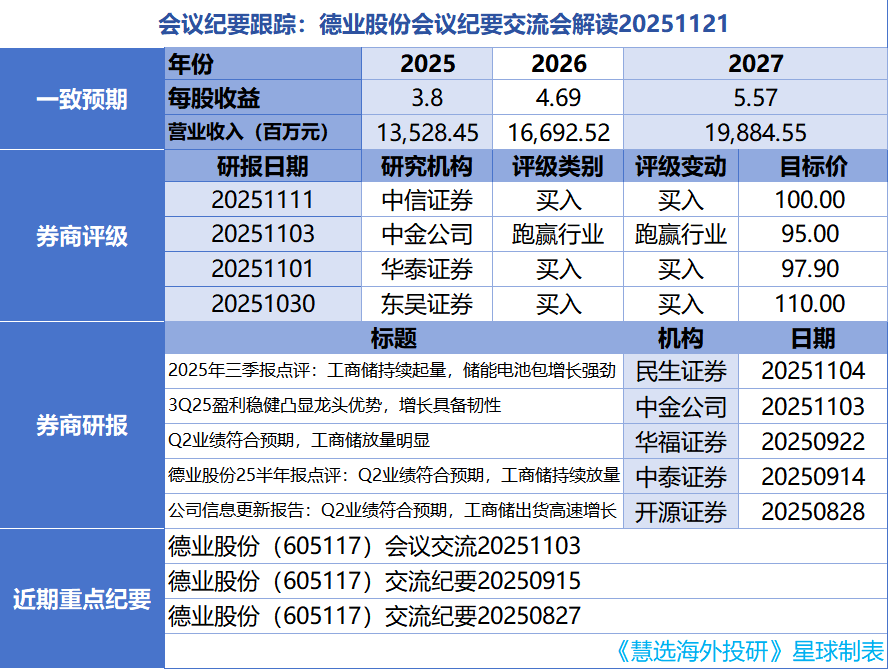
Task: Click the 评级类别 column header
Action: click(x=558, y=167)
